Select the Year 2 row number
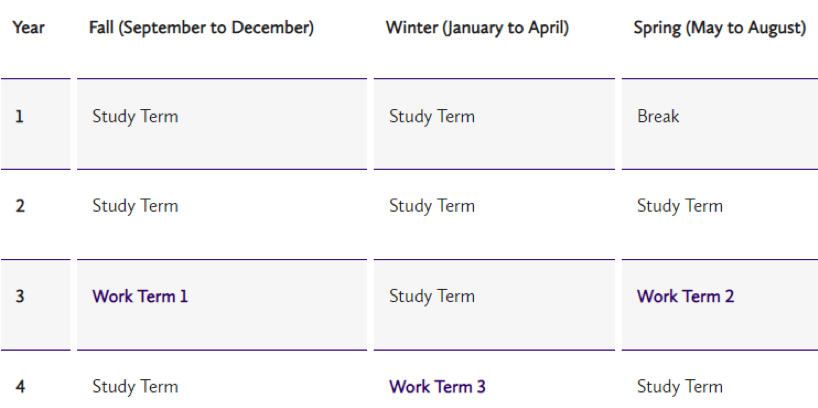 (x=19, y=206)
